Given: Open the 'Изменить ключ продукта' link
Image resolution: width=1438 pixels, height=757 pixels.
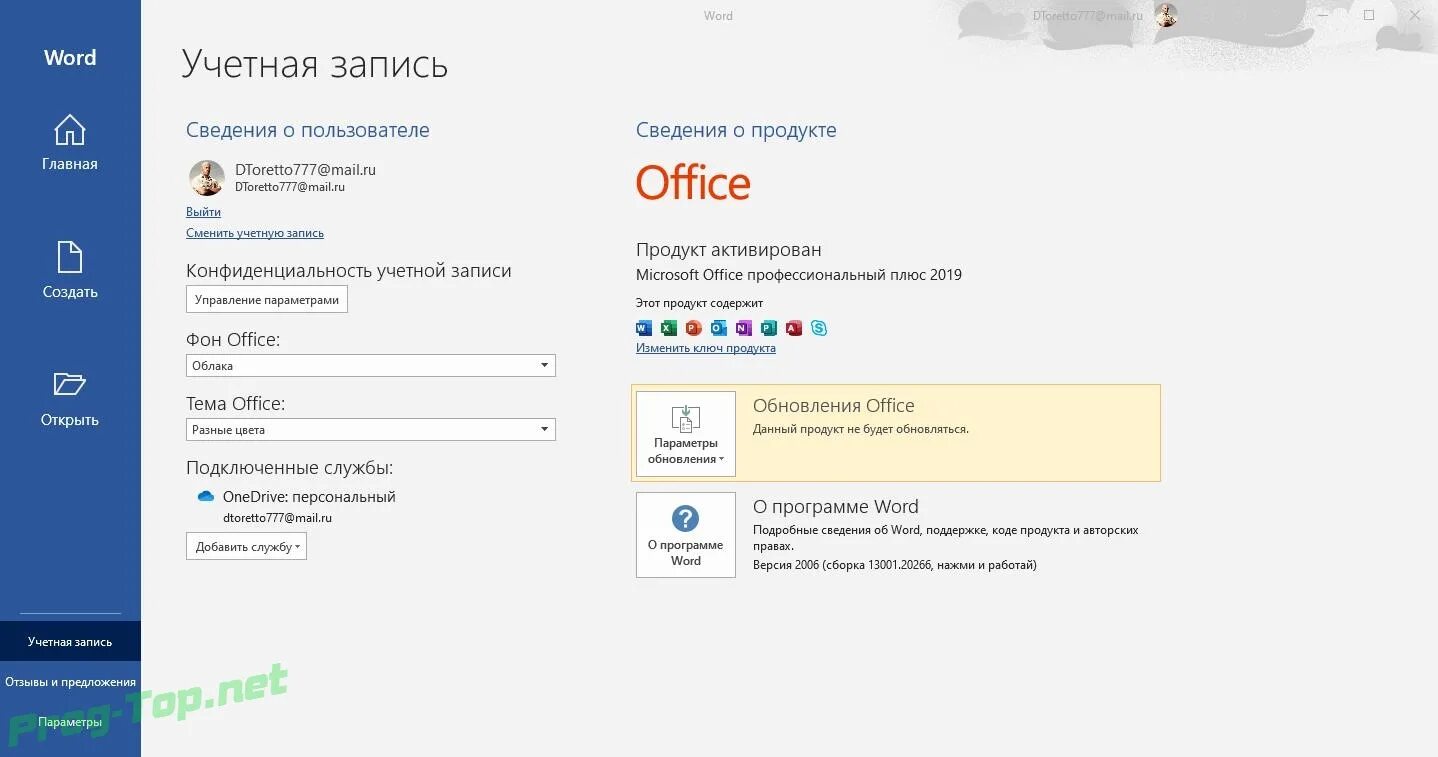Looking at the screenshot, I should pos(706,347).
